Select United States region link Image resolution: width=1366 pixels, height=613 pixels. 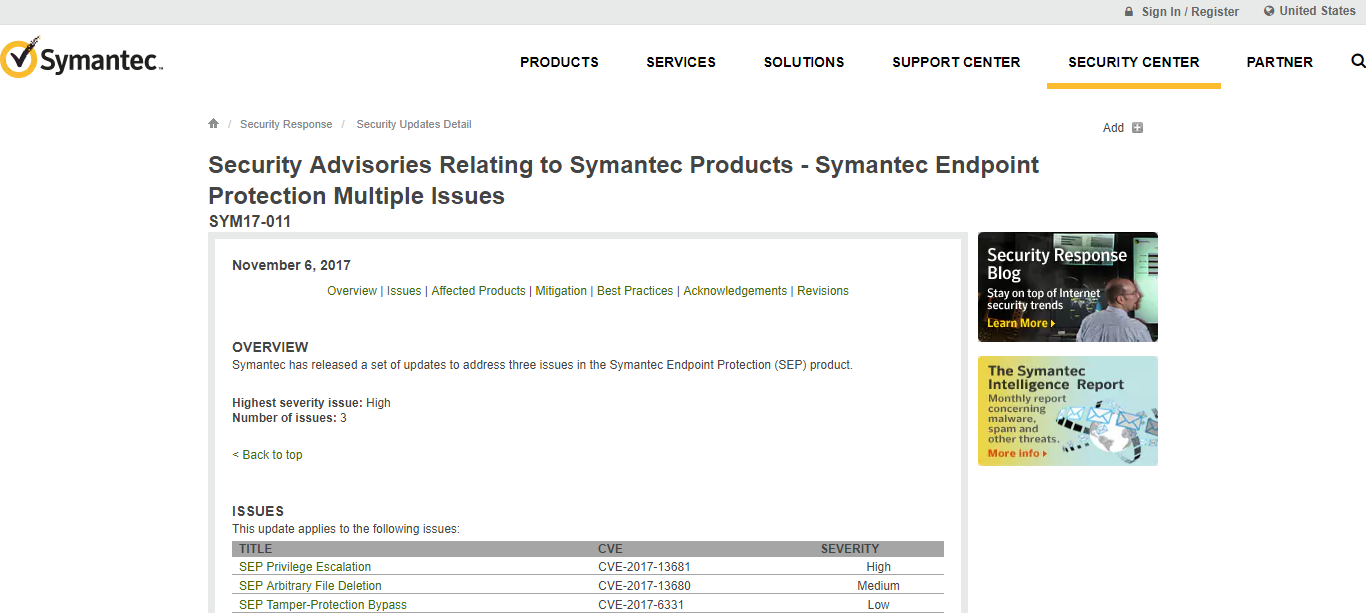pyautogui.click(x=1317, y=11)
